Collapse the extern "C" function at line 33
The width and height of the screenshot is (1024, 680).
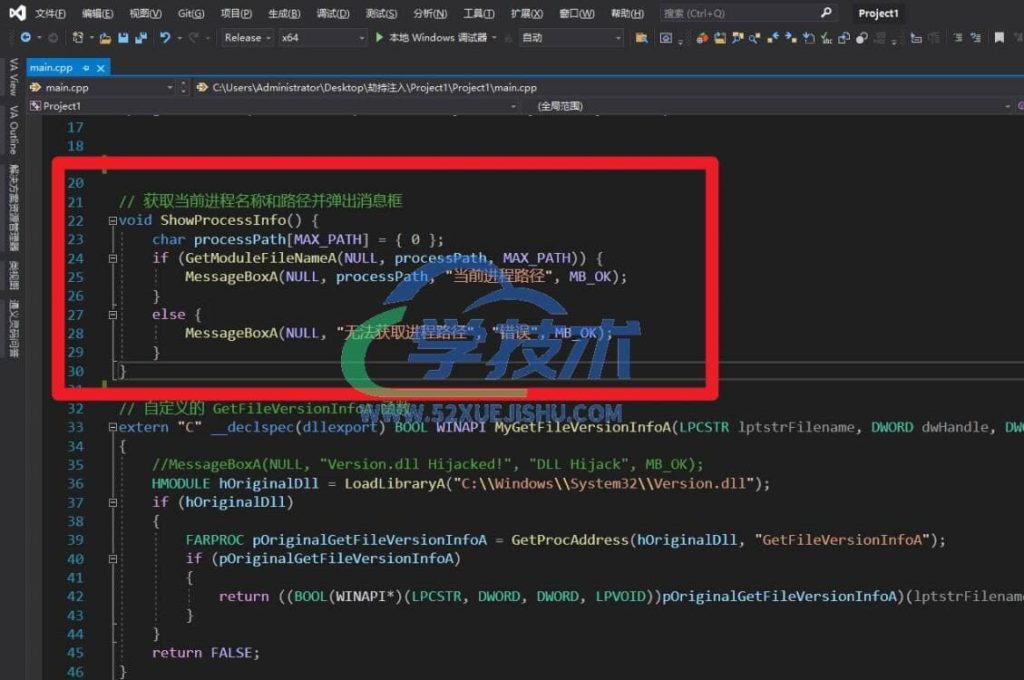[x=110, y=427]
